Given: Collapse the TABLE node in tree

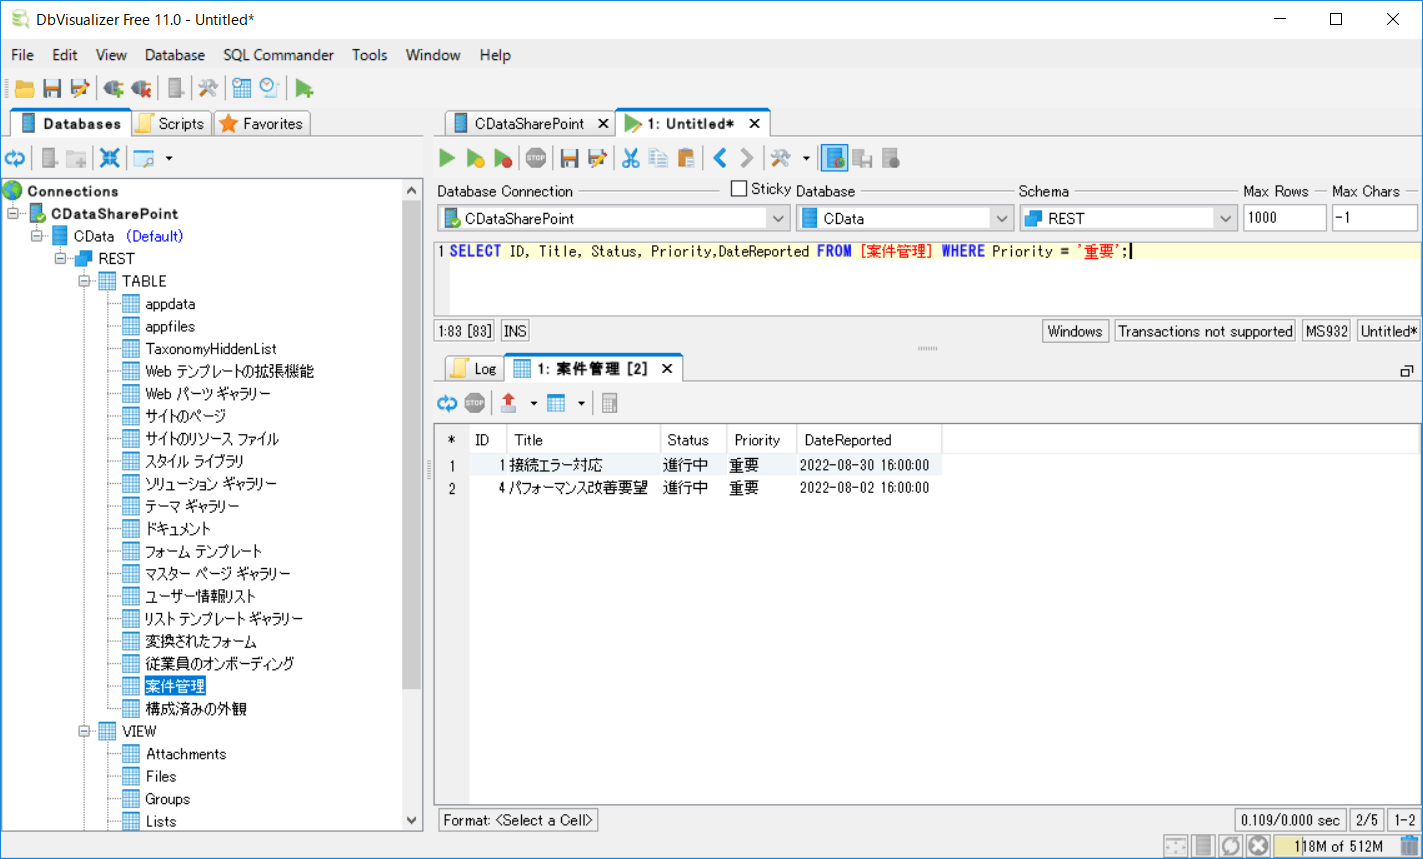Looking at the screenshot, I should pyautogui.click(x=85, y=282).
